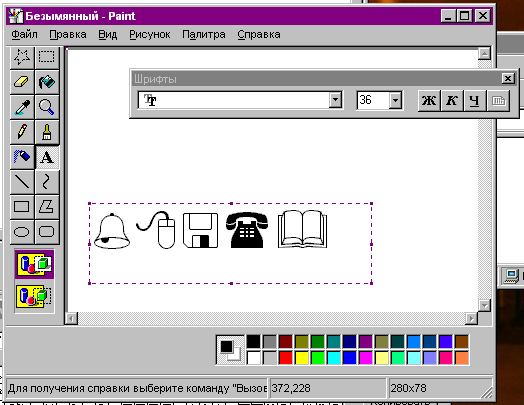The height and width of the screenshot is (405, 524).
Task: Click the horizontal scrollbar right arrow
Action: point(471,318)
